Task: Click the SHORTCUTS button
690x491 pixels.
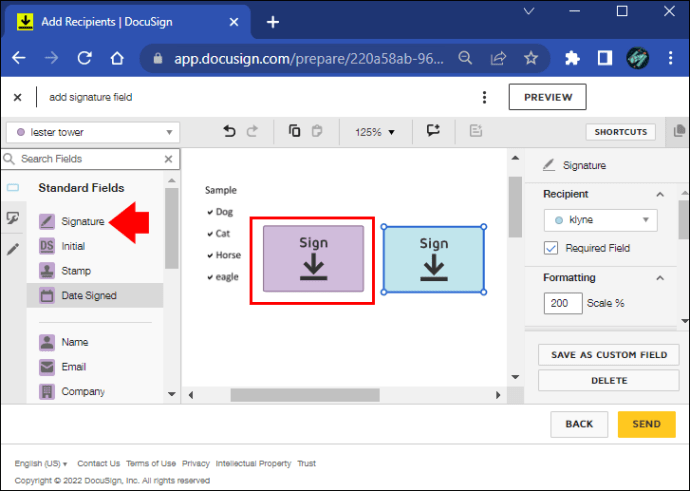Action: 620,132
